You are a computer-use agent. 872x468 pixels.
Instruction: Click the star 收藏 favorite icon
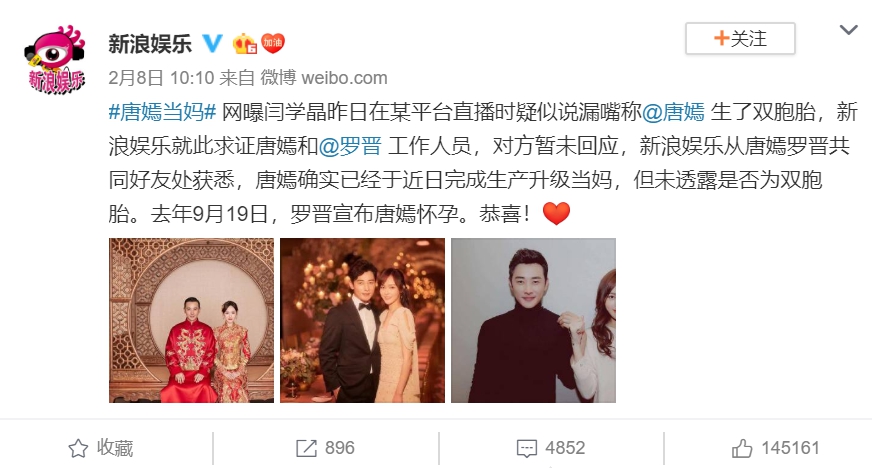[x=78, y=448]
